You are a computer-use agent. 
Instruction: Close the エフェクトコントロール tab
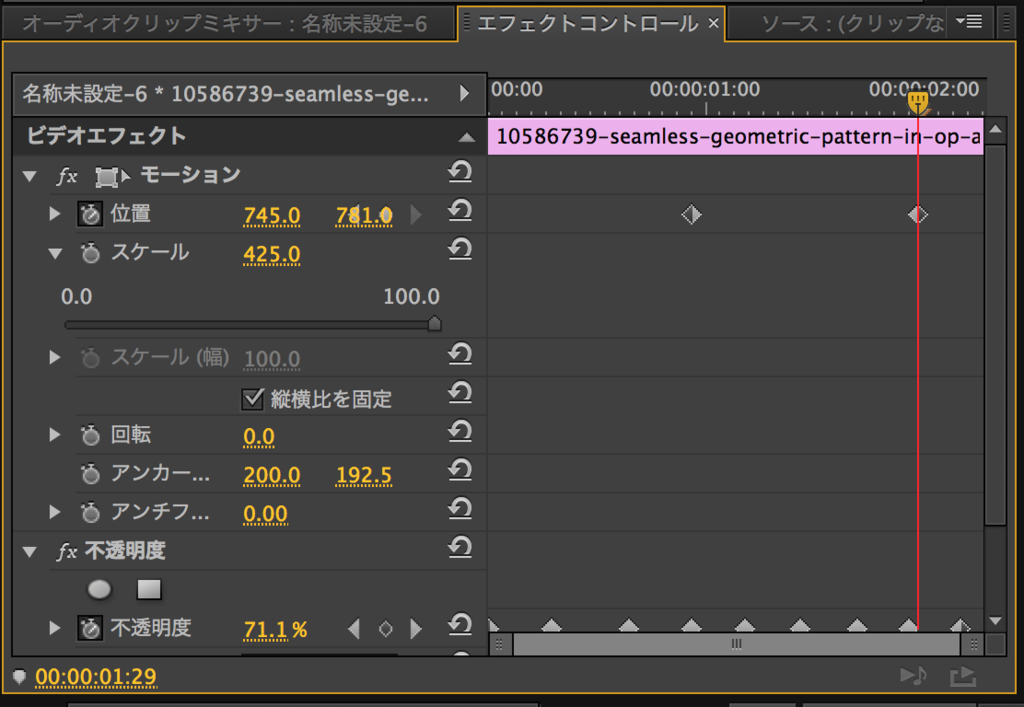click(714, 24)
